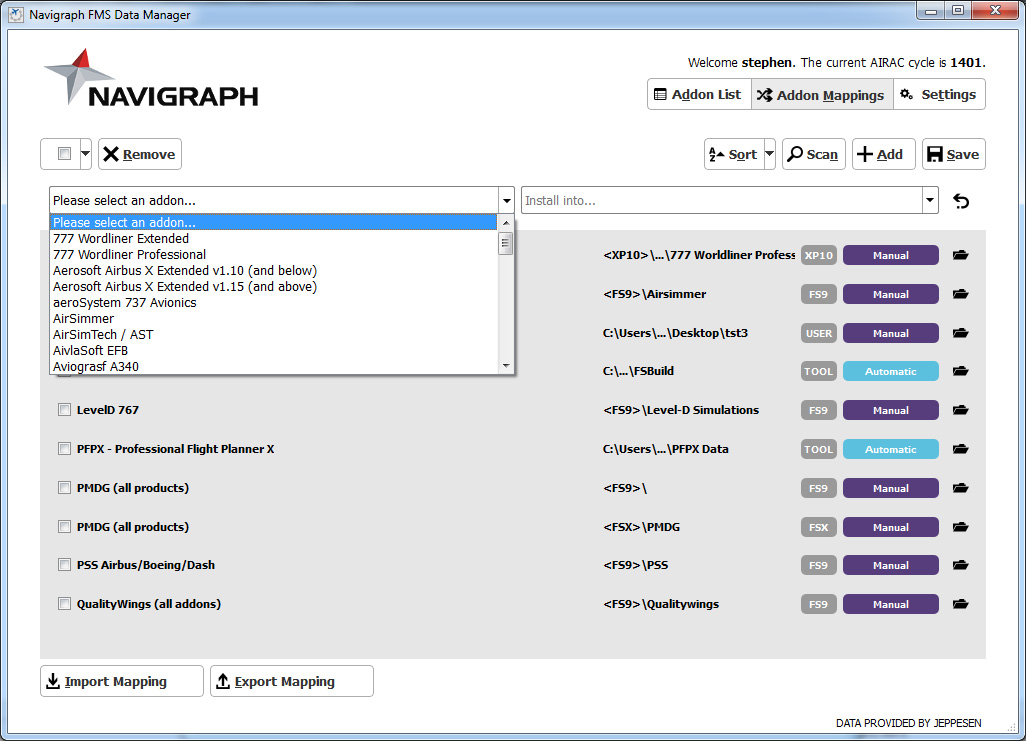Open the Install into dropdown arrow
This screenshot has height=741, width=1026.
(x=930, y=201)
